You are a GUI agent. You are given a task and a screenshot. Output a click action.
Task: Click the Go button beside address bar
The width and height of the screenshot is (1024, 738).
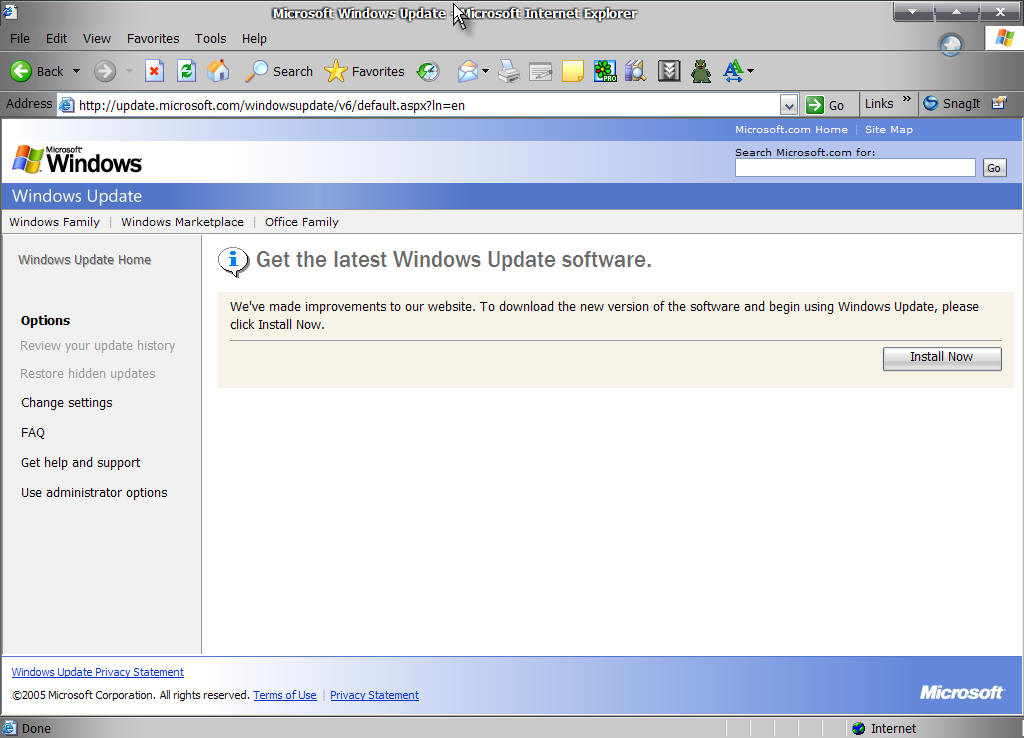[x=825, y=104]
